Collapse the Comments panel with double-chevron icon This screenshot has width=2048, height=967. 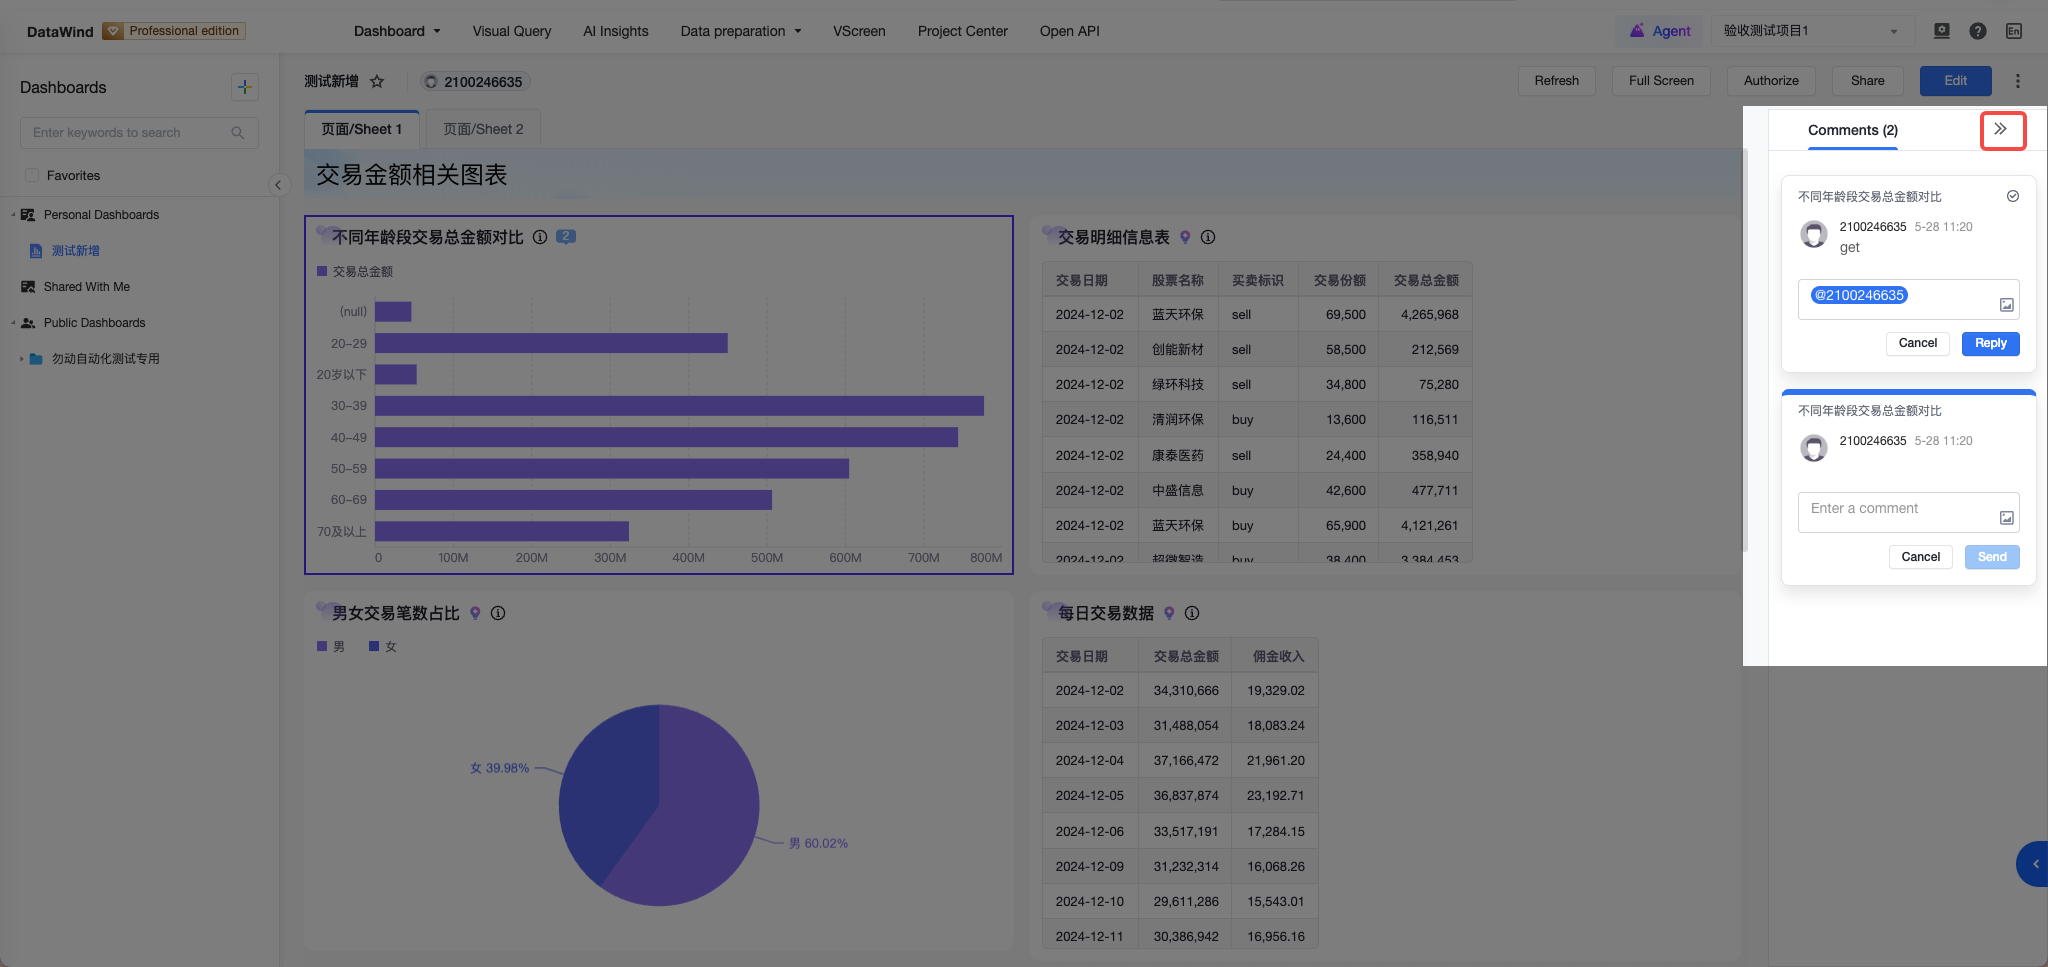[x=2000, y=129]
